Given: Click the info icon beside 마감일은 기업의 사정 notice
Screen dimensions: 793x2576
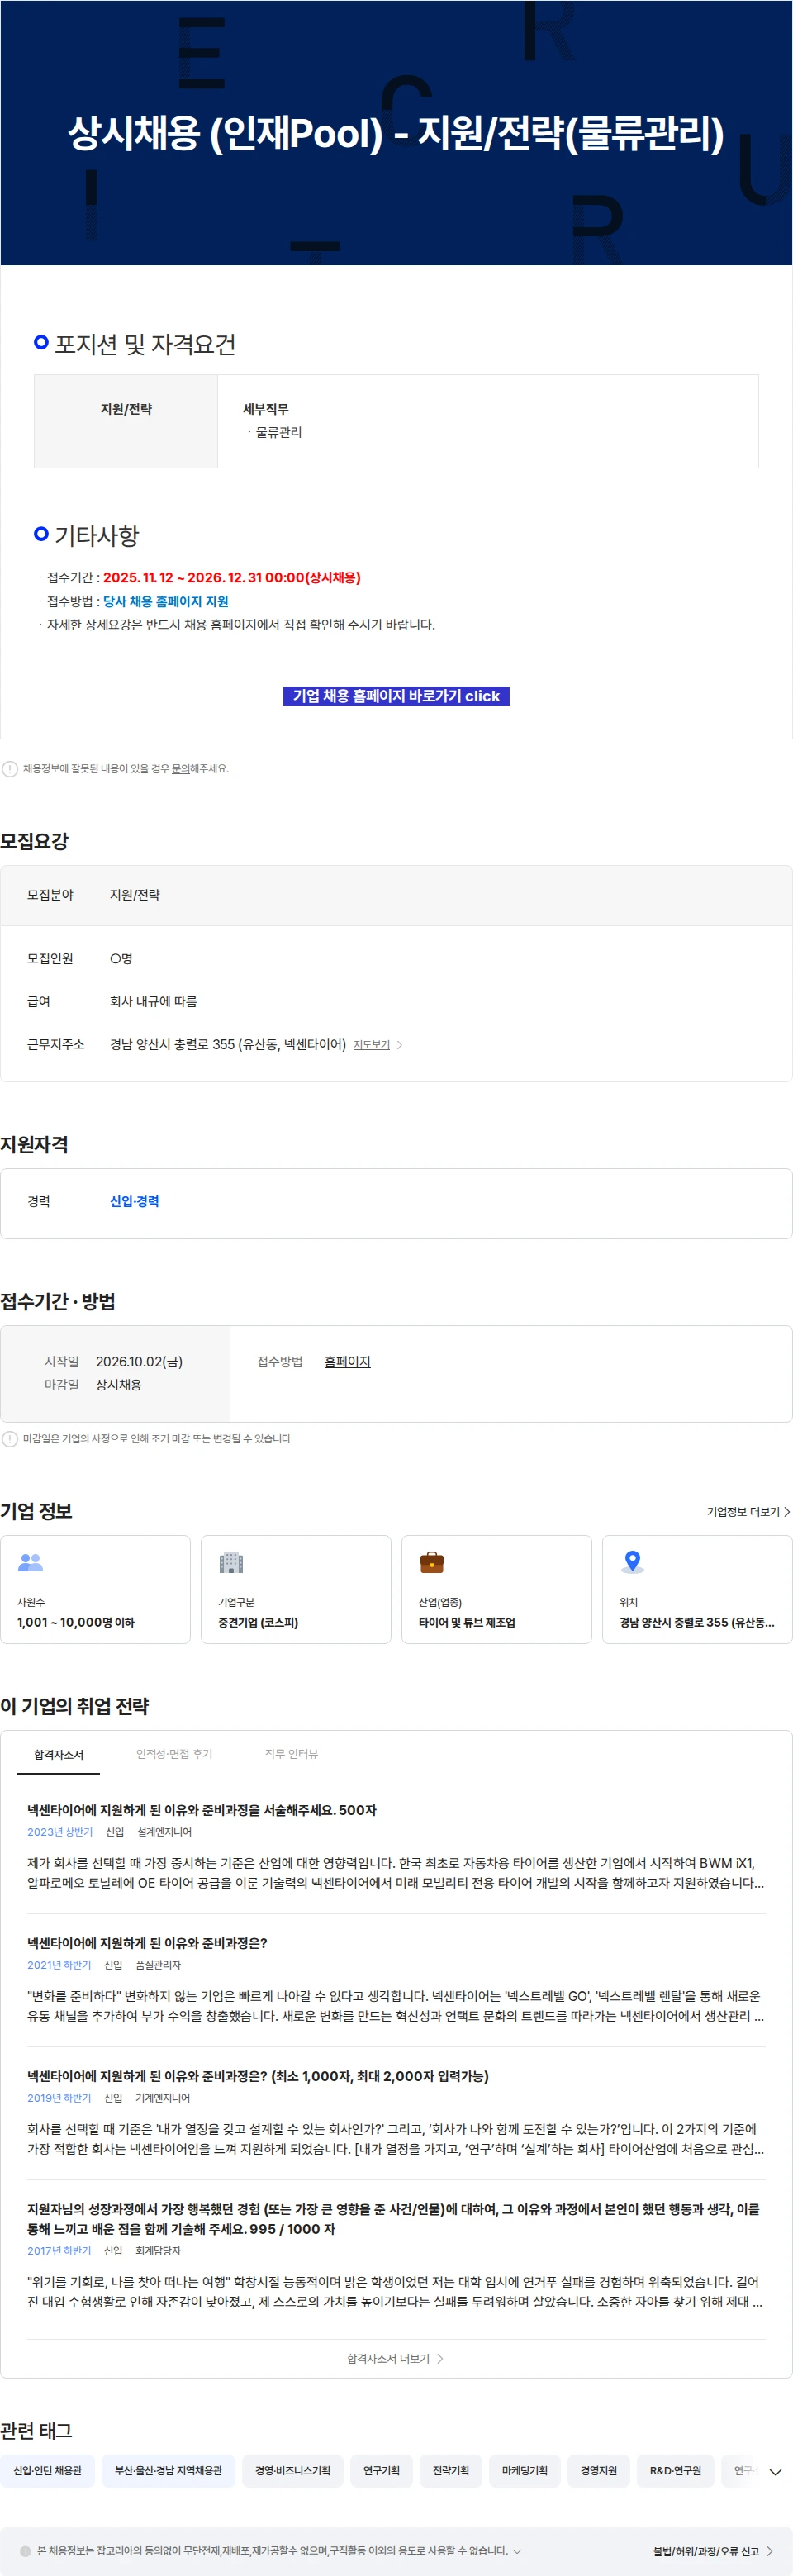Looking at the screenshot, I should 10,1439.
